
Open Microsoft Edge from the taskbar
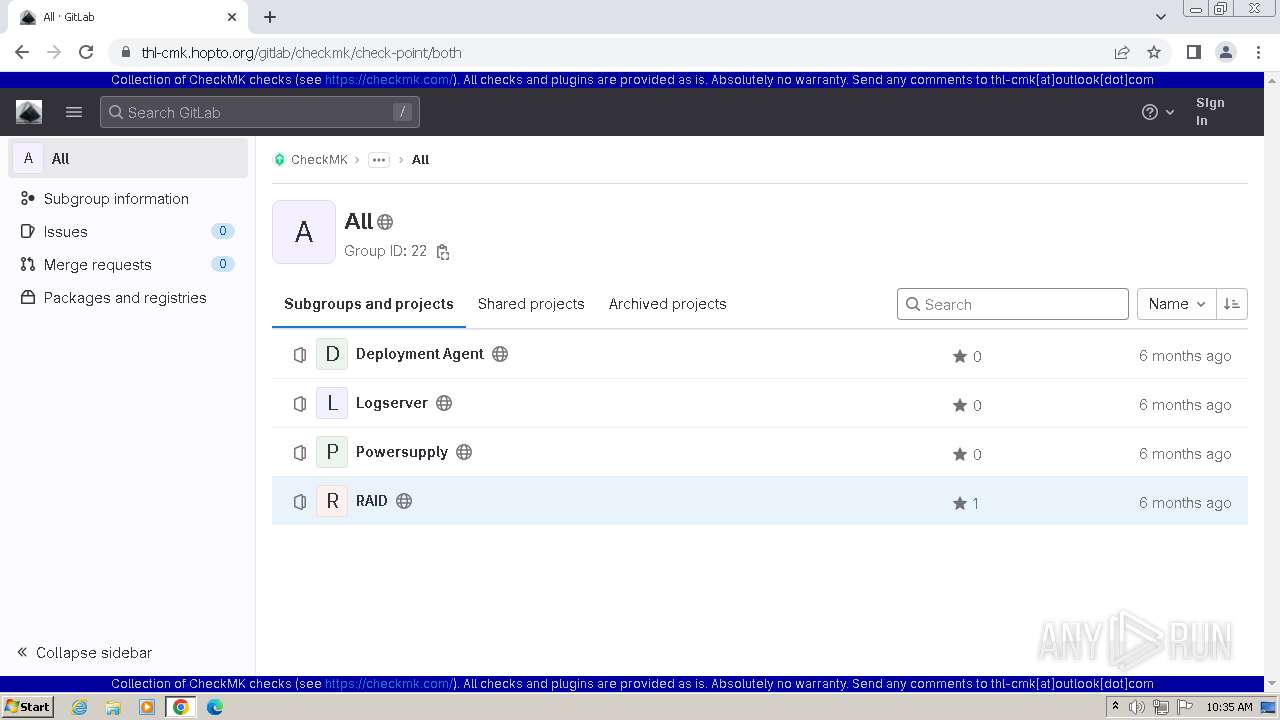coord(214,707)
